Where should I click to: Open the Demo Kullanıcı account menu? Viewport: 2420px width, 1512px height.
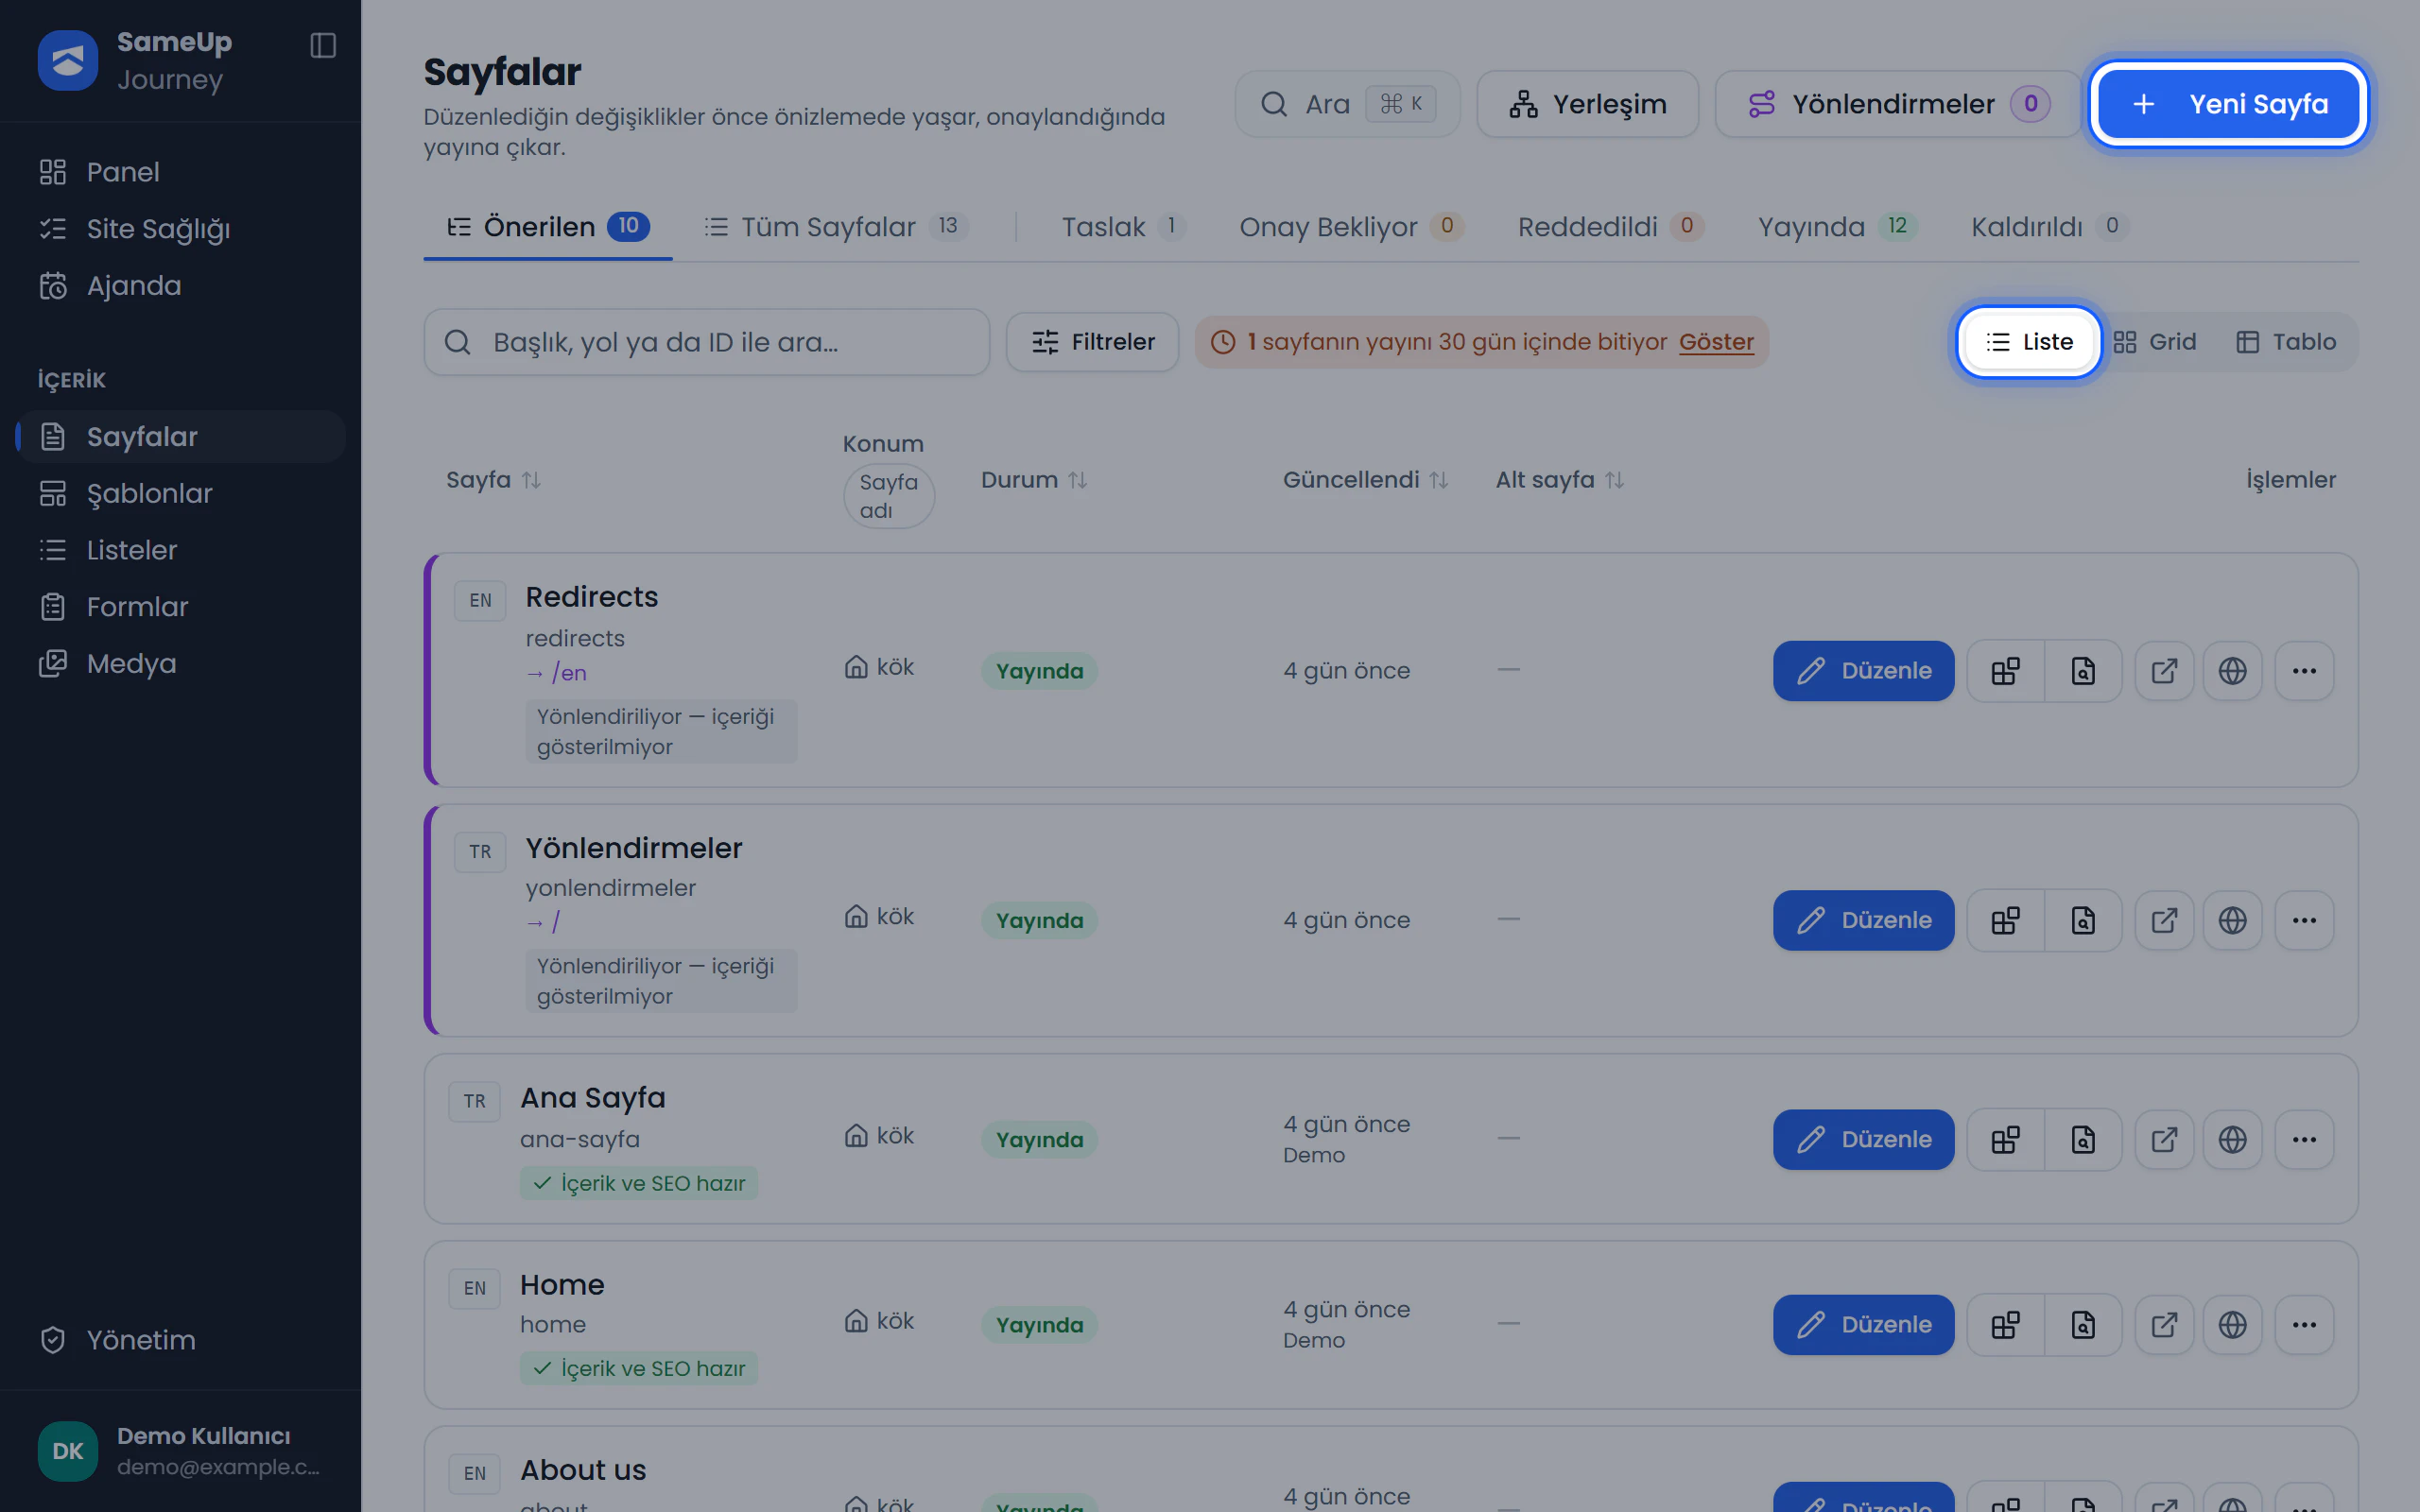click(180, 1451)
